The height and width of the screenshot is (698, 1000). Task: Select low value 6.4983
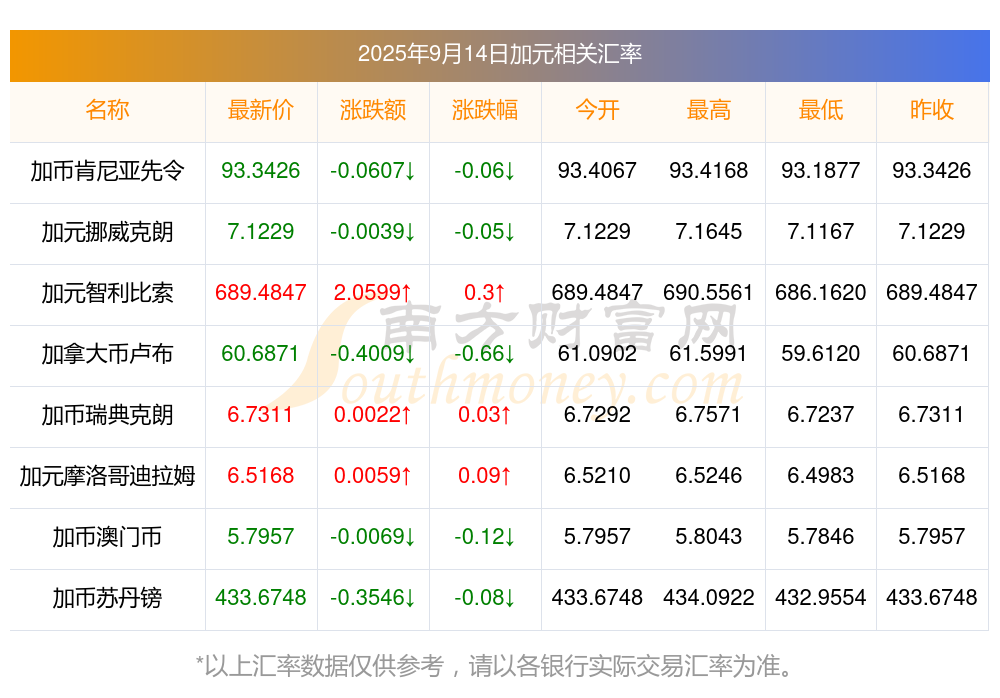(821, 475)
